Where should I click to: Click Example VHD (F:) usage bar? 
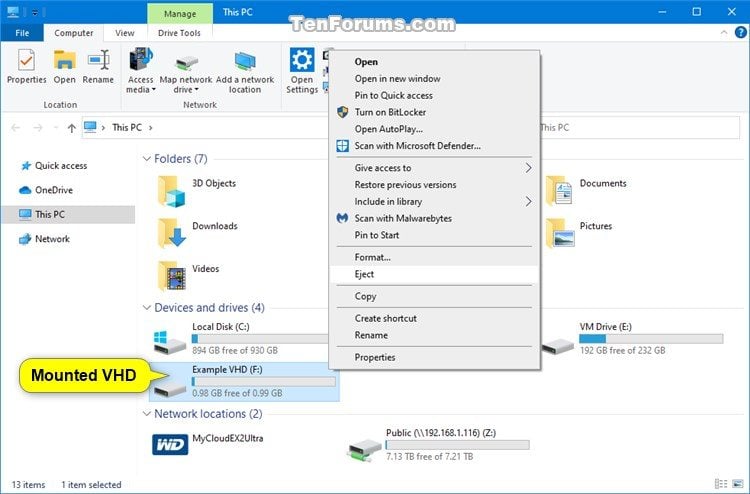[264, 382]
